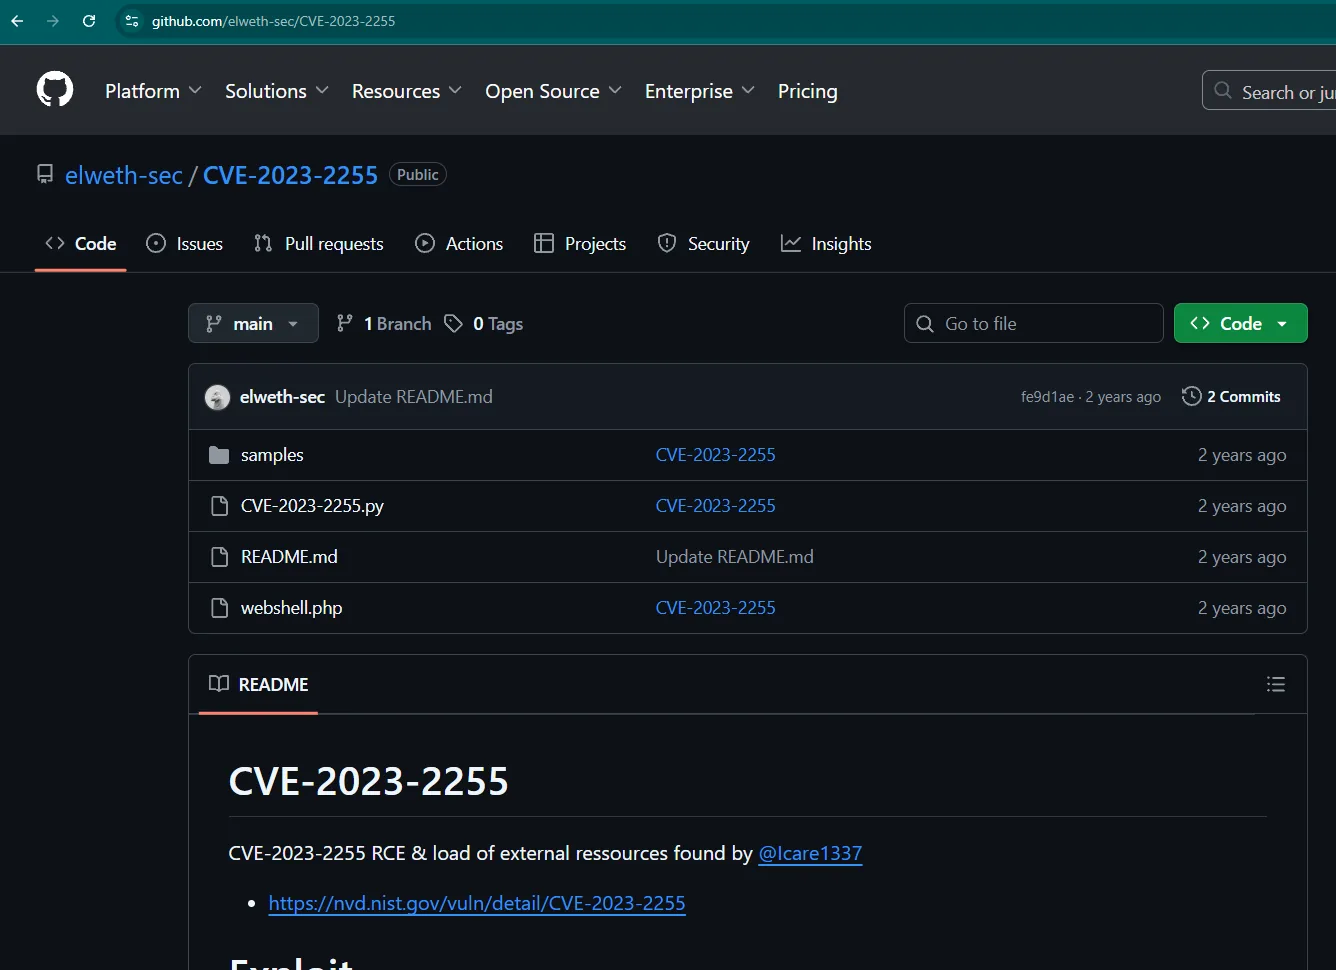Switch to the Pull requests tab
Screen dimensions: 1336x970
click(319, 244)
